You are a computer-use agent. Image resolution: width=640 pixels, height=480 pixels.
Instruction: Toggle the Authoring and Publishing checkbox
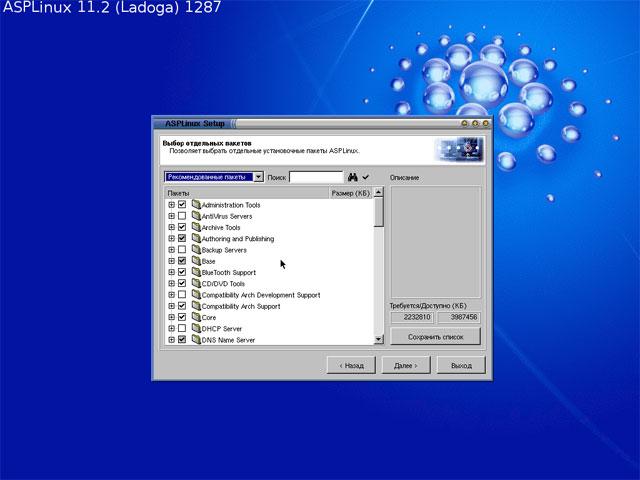[x=182, y=238]
